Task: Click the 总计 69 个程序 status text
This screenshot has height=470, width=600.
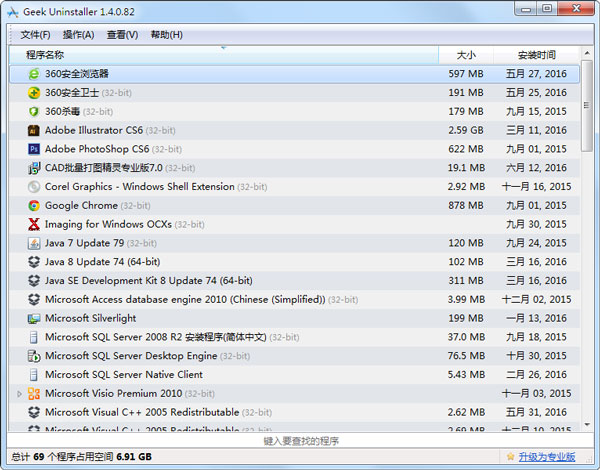Action: click(81, 457)
